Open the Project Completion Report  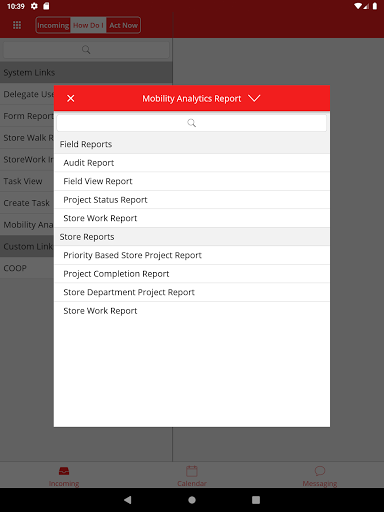click(x=192, y=274)
